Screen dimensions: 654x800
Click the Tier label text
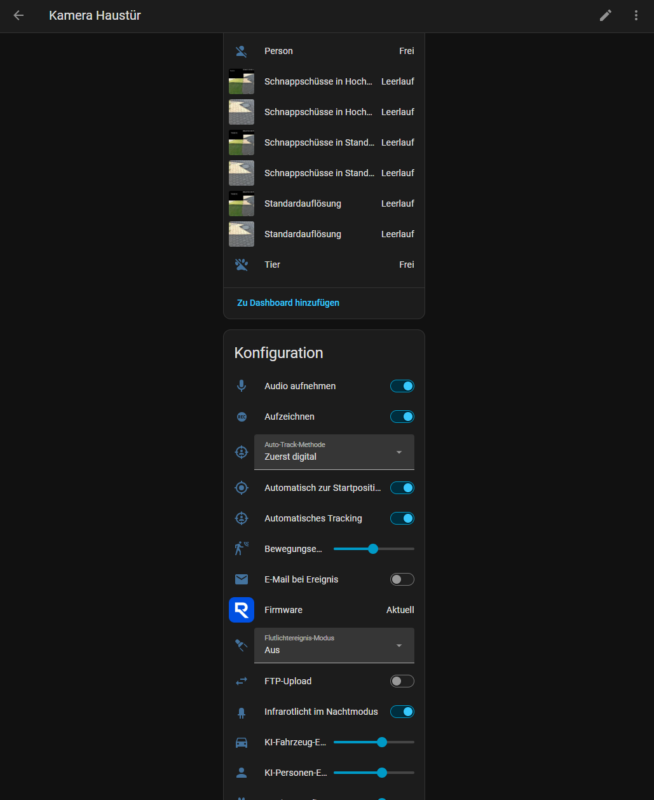[272, 264]
